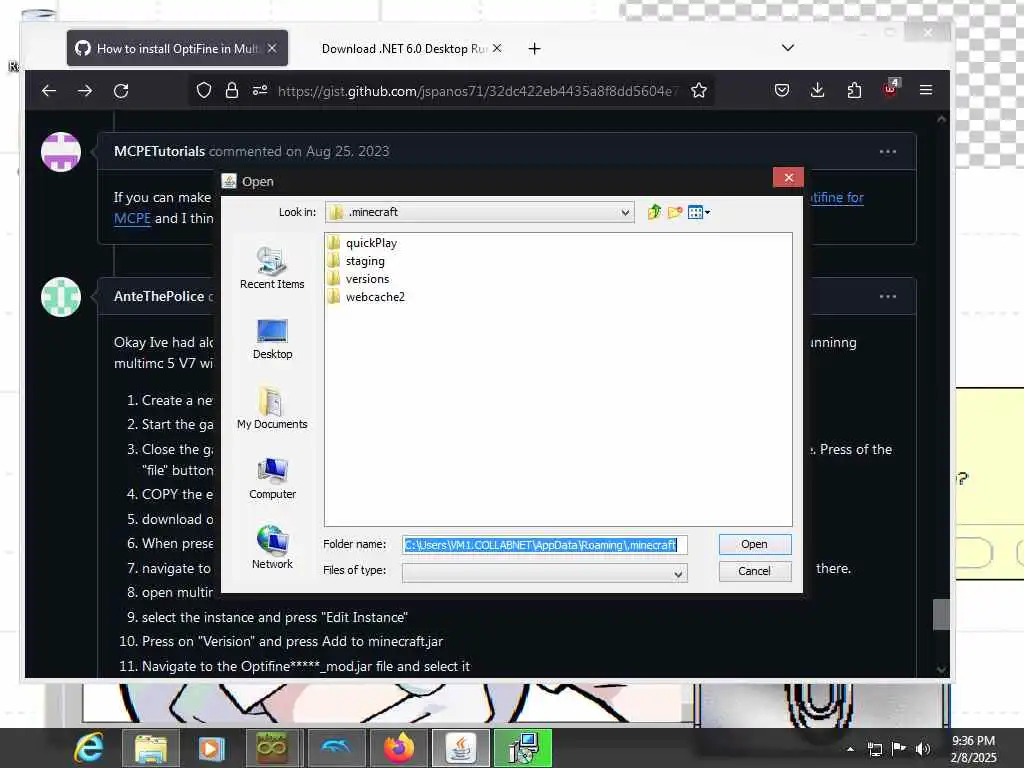View site security padlock info

point(232,91)
